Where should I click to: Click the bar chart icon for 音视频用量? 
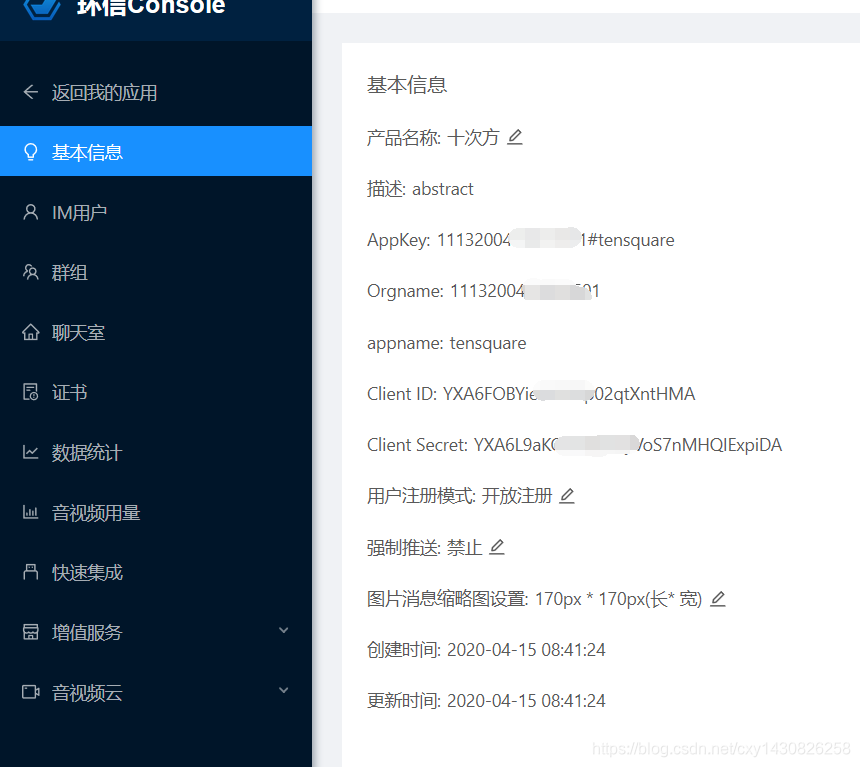coord(31,512)
